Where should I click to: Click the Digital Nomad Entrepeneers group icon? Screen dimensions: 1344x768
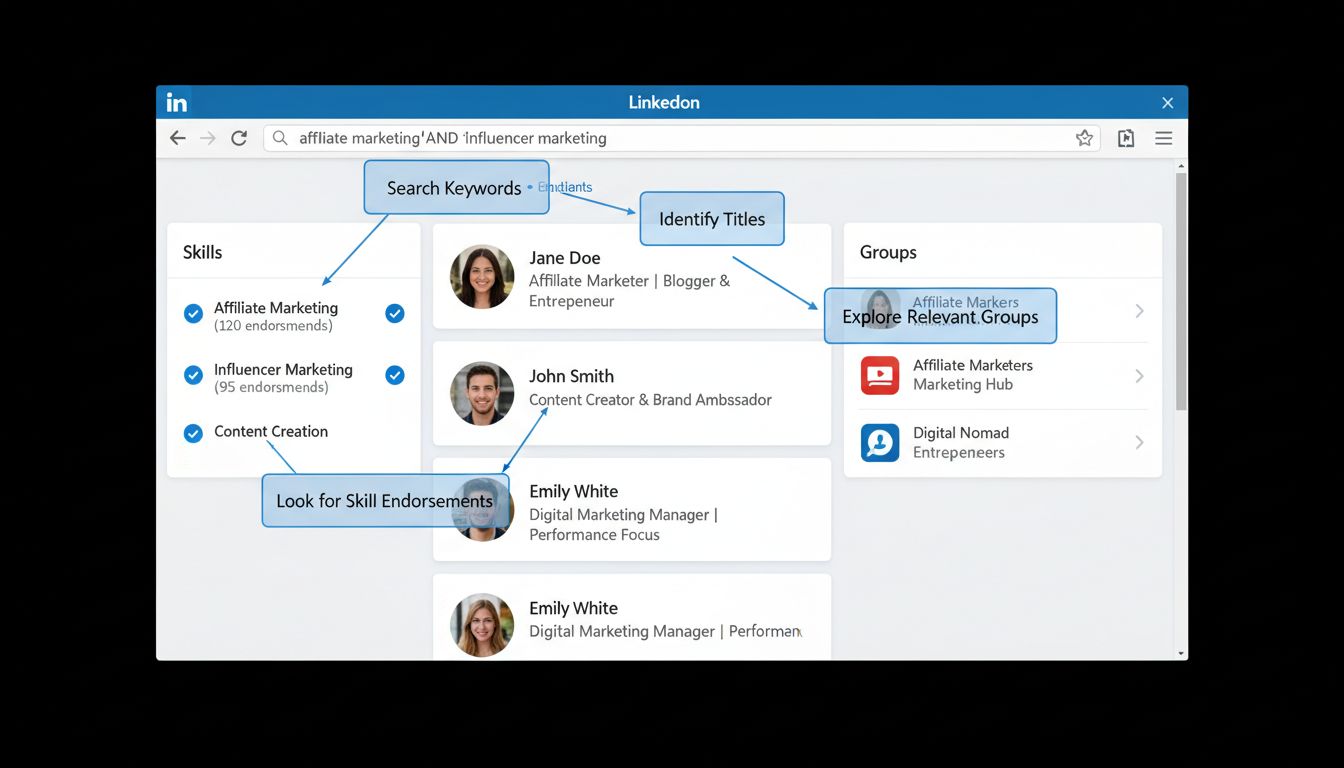pos(879,443)
